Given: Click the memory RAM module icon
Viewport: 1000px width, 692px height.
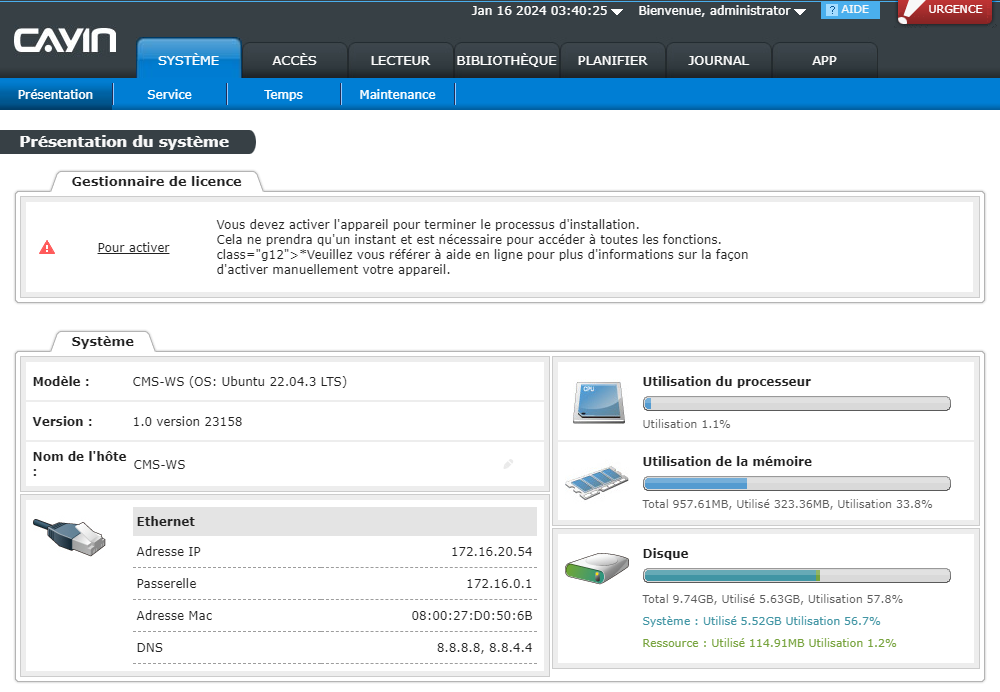Looking at the screenshot, I should point(596,482).
